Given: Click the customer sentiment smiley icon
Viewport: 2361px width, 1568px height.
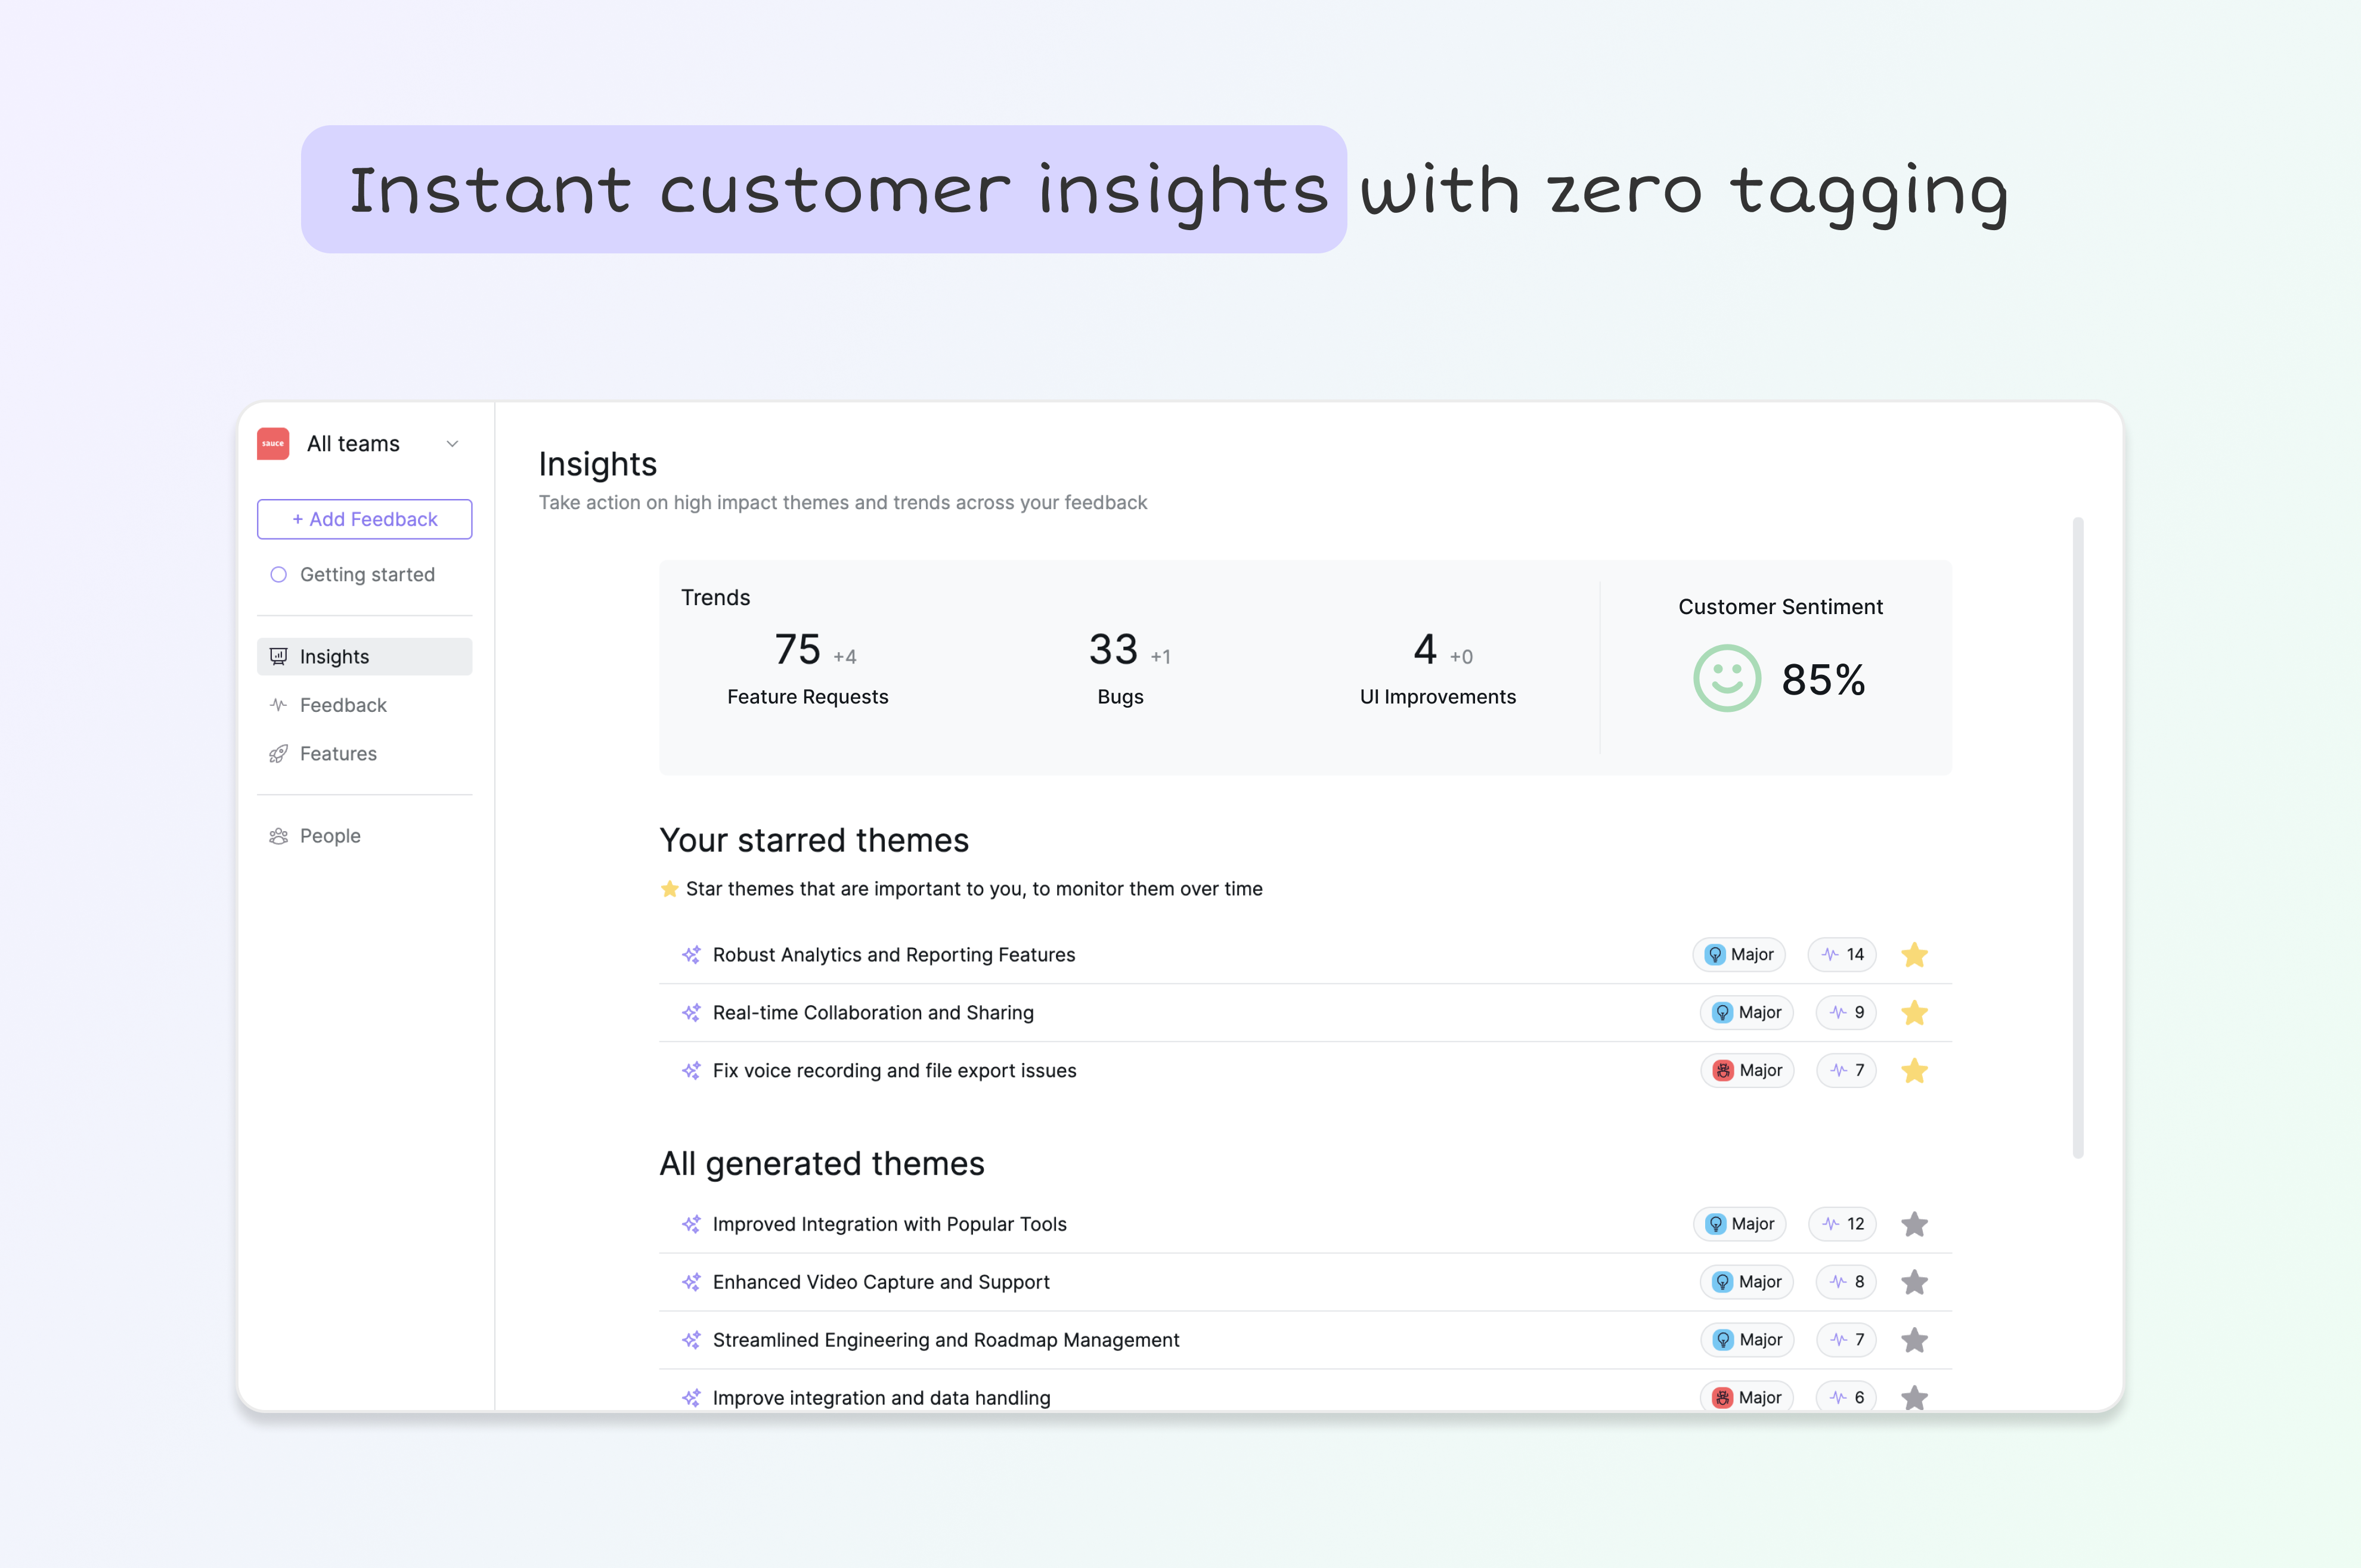Looking at the screenshot, I should click(1727, 679).
